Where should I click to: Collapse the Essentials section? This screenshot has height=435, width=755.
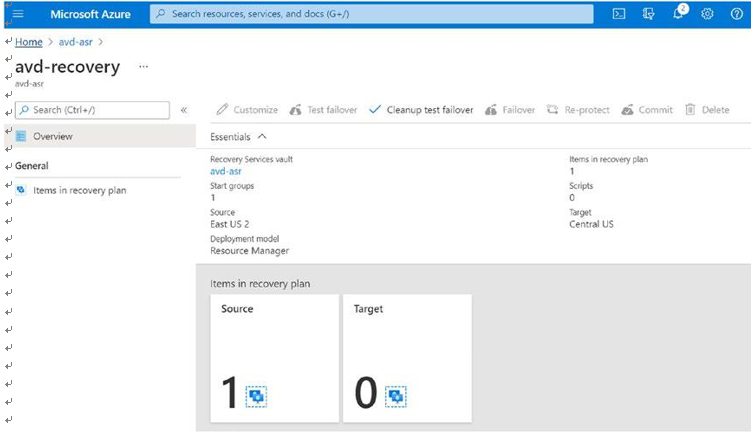[x=262, y=136]
